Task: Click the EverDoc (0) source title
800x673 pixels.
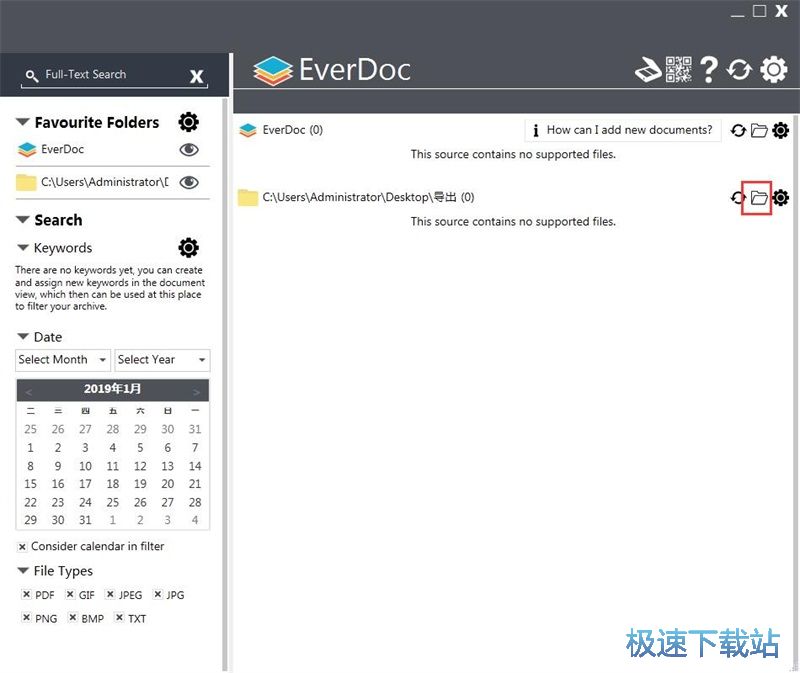Action: click(x=292, y=130)
